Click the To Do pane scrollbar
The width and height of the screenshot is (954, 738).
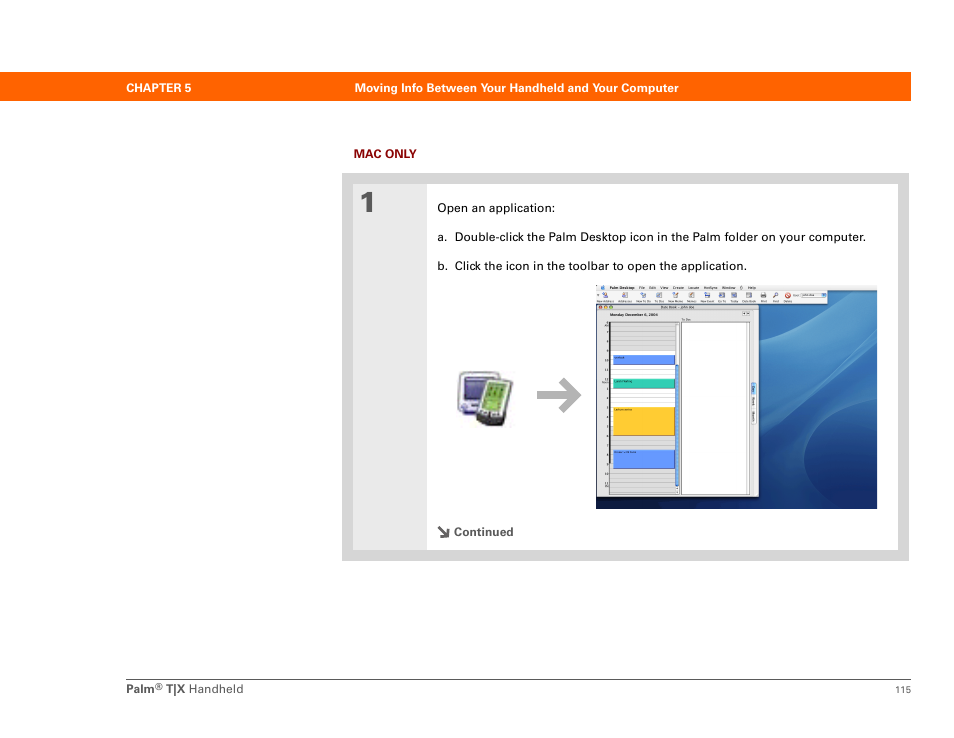749,408
